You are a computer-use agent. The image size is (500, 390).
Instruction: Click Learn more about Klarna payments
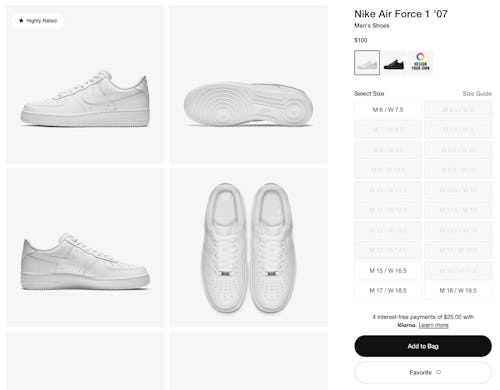pyautogui.click(x=433, y=325)
